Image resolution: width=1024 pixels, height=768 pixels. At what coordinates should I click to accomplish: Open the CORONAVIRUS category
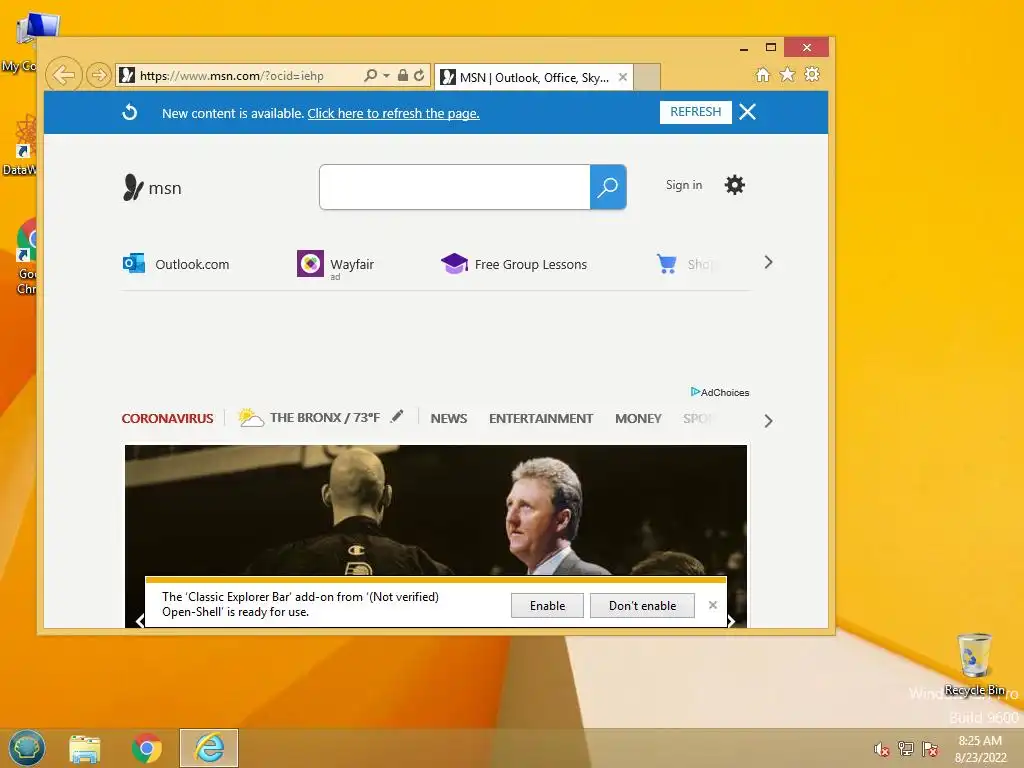pos(167,419)
